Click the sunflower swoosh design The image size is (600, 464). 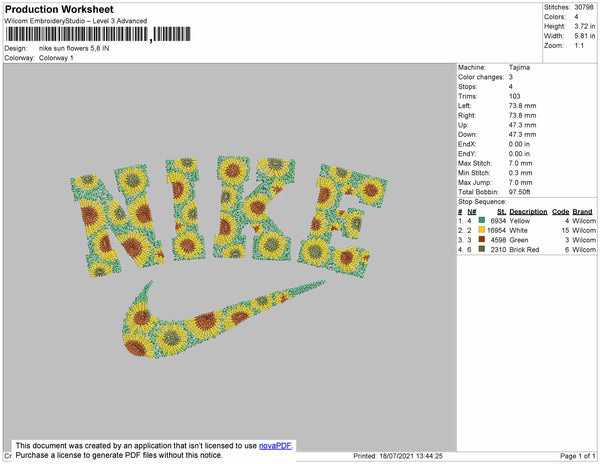point(223,319)
